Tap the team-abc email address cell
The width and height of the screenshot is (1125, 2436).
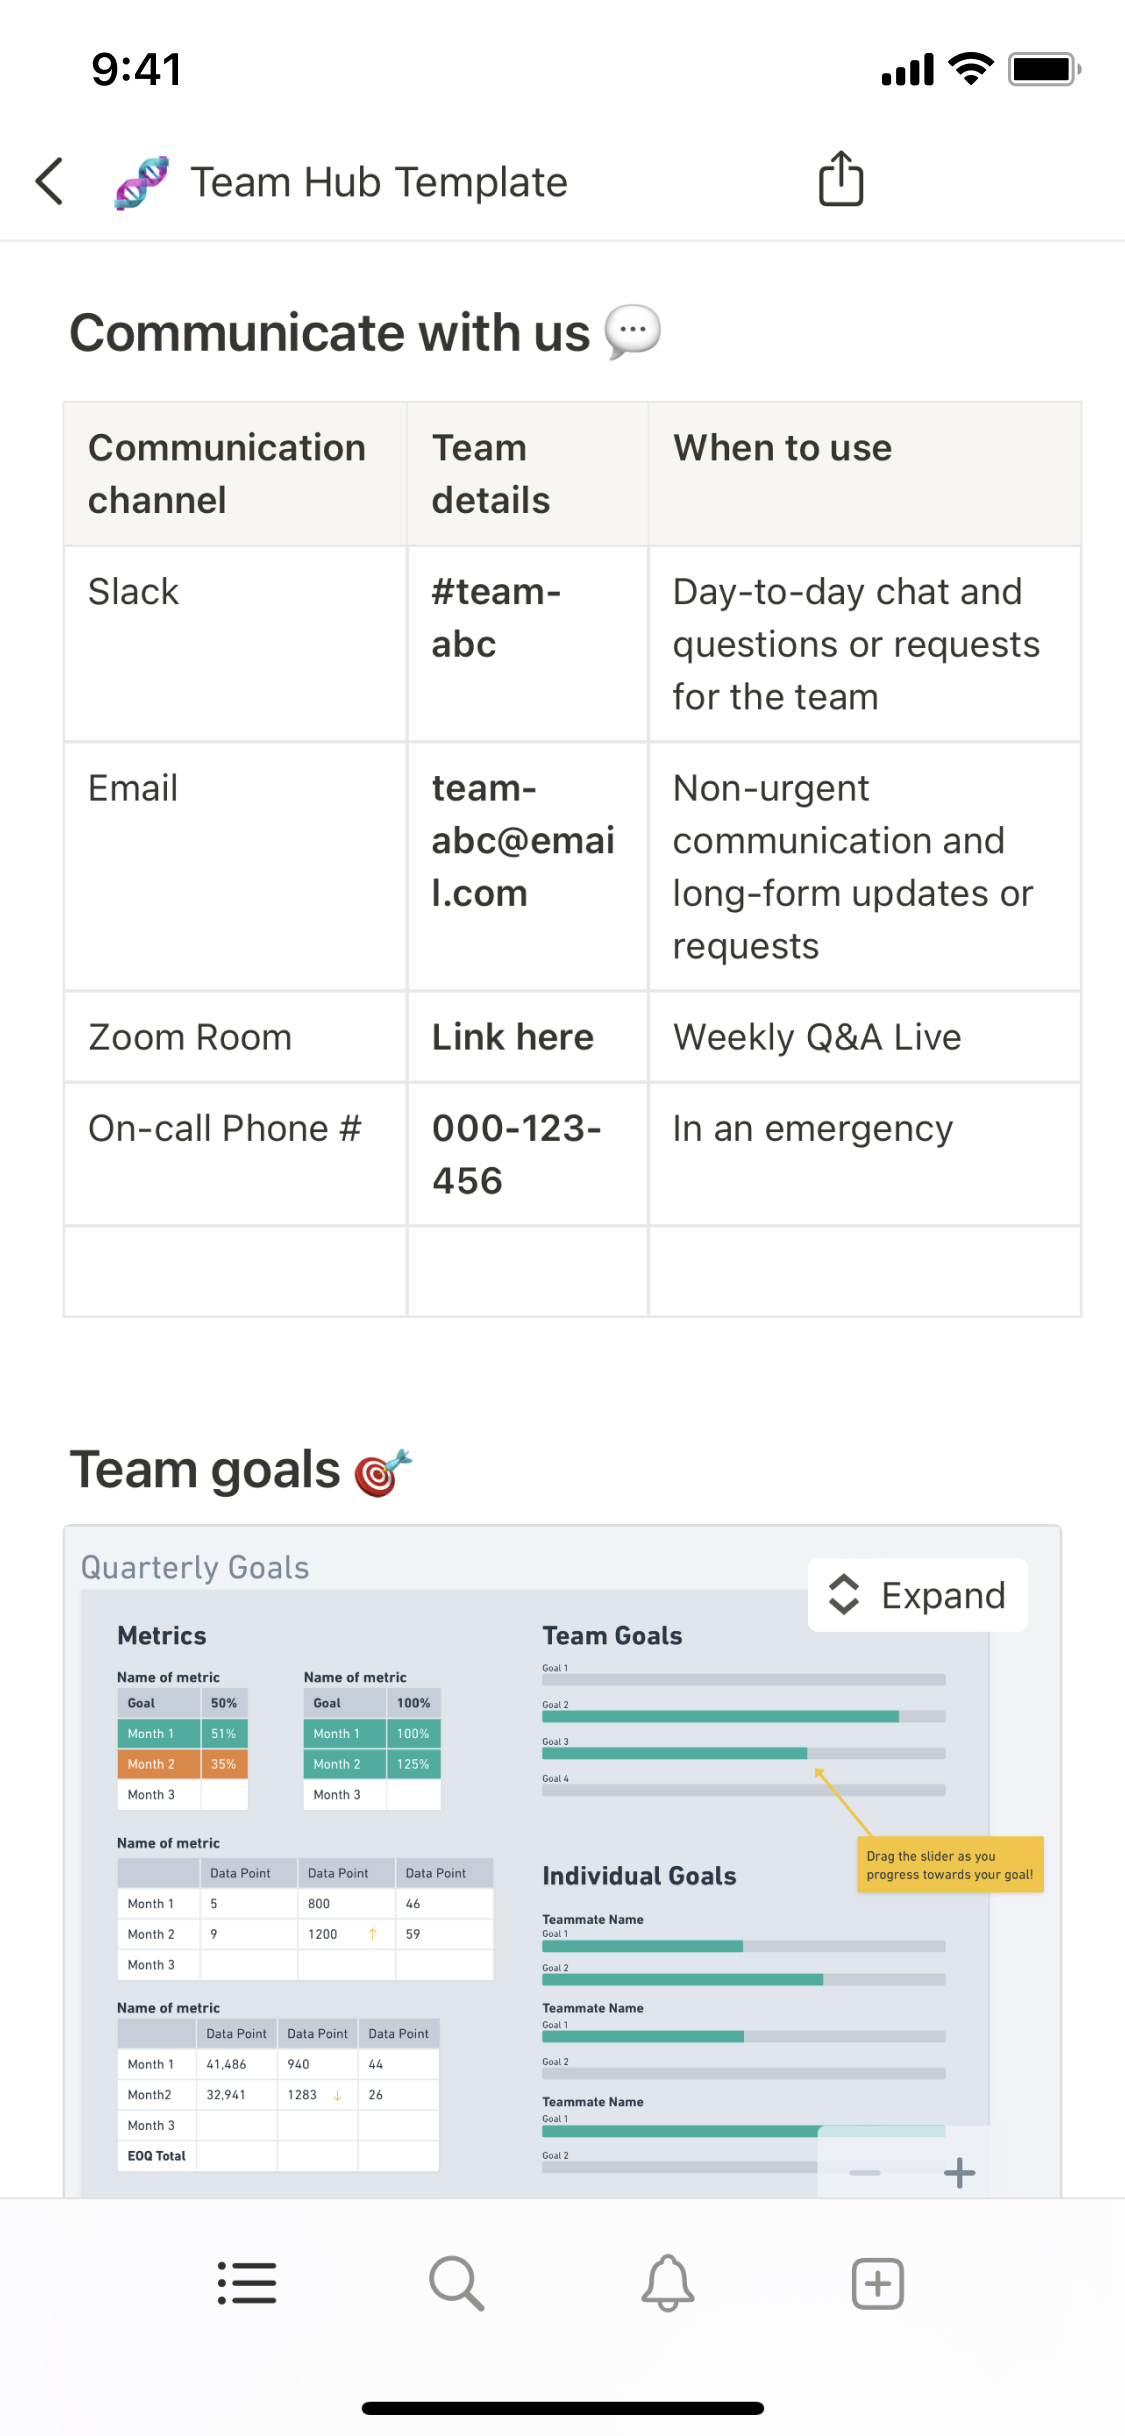click(x=523, y=841)
